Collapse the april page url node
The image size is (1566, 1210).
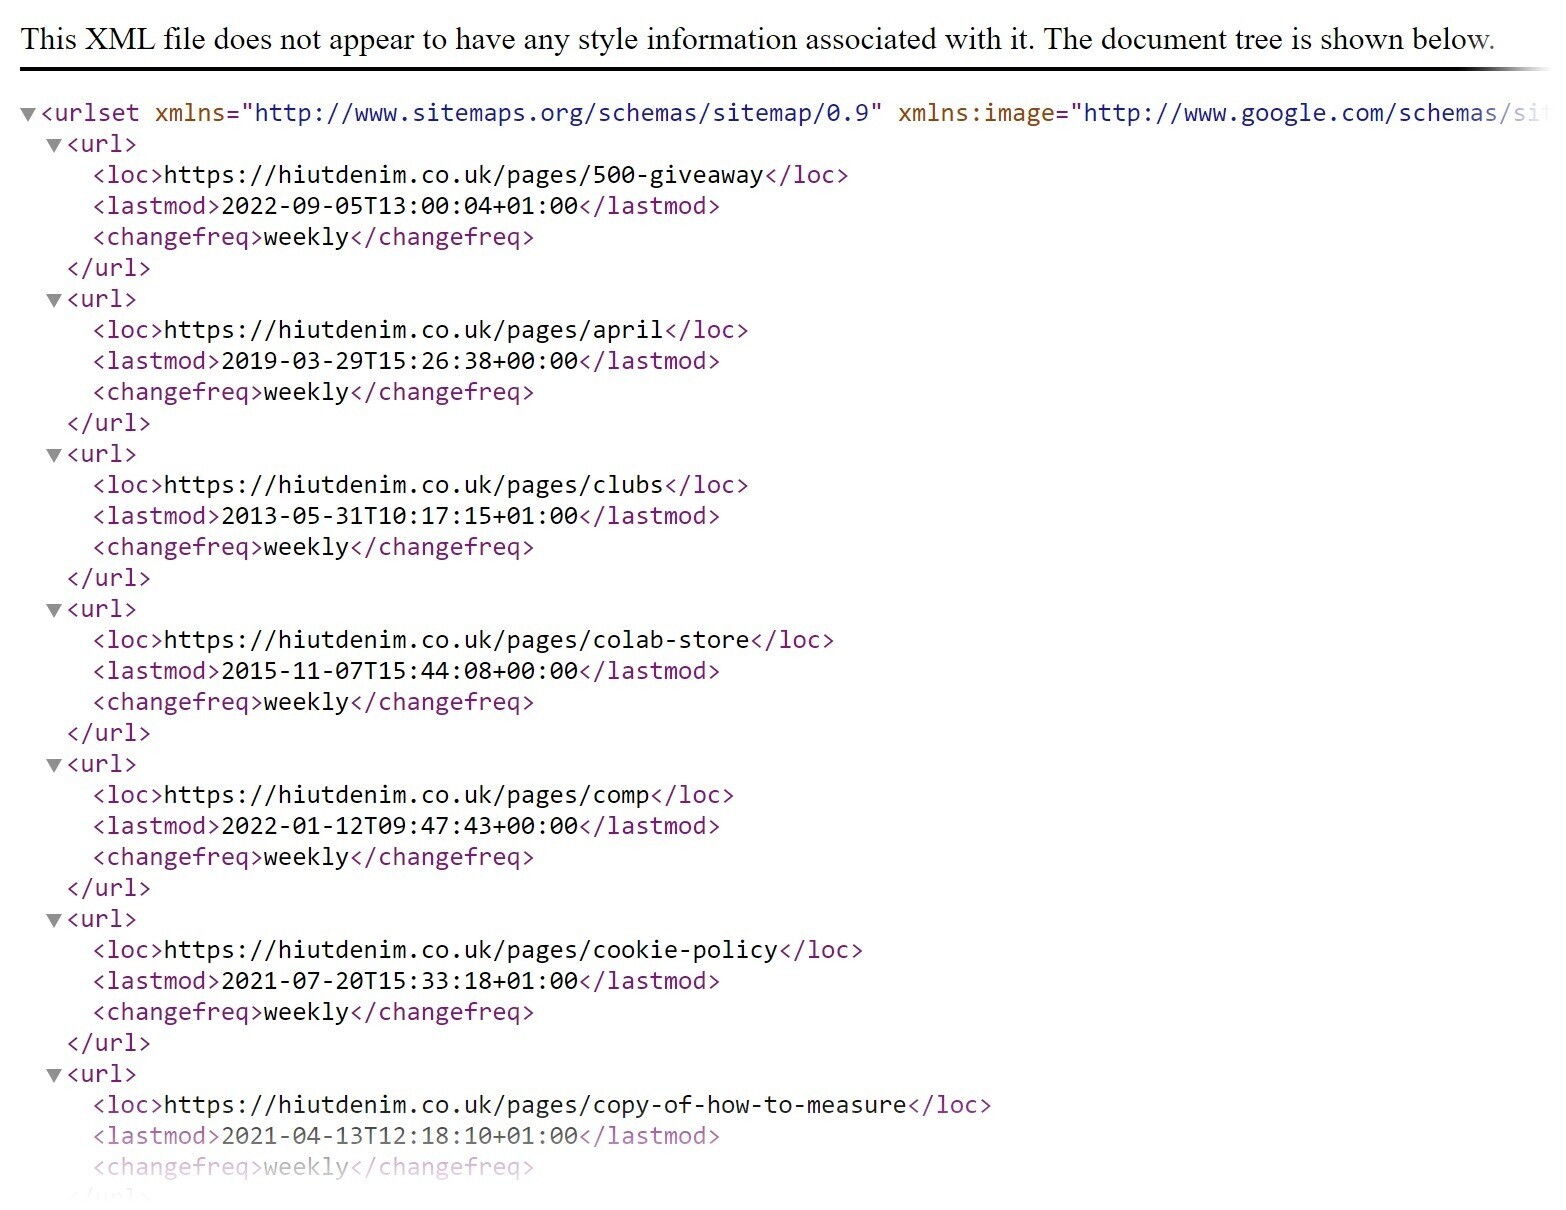53,299
